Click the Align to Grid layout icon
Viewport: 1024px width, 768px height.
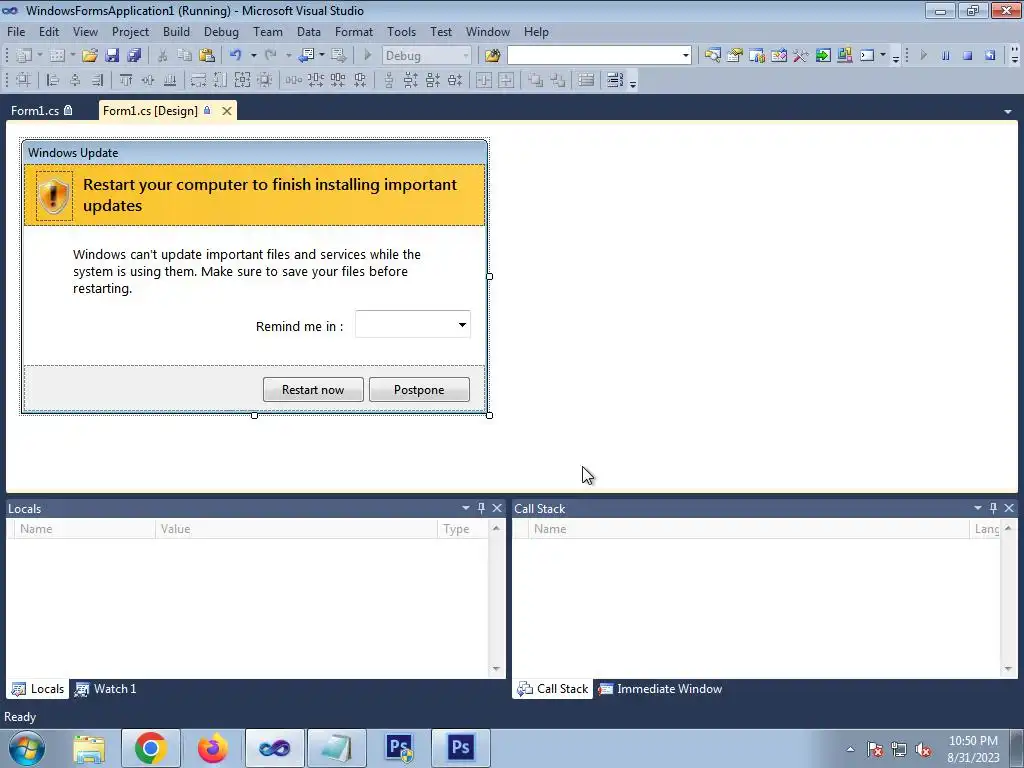23,80
